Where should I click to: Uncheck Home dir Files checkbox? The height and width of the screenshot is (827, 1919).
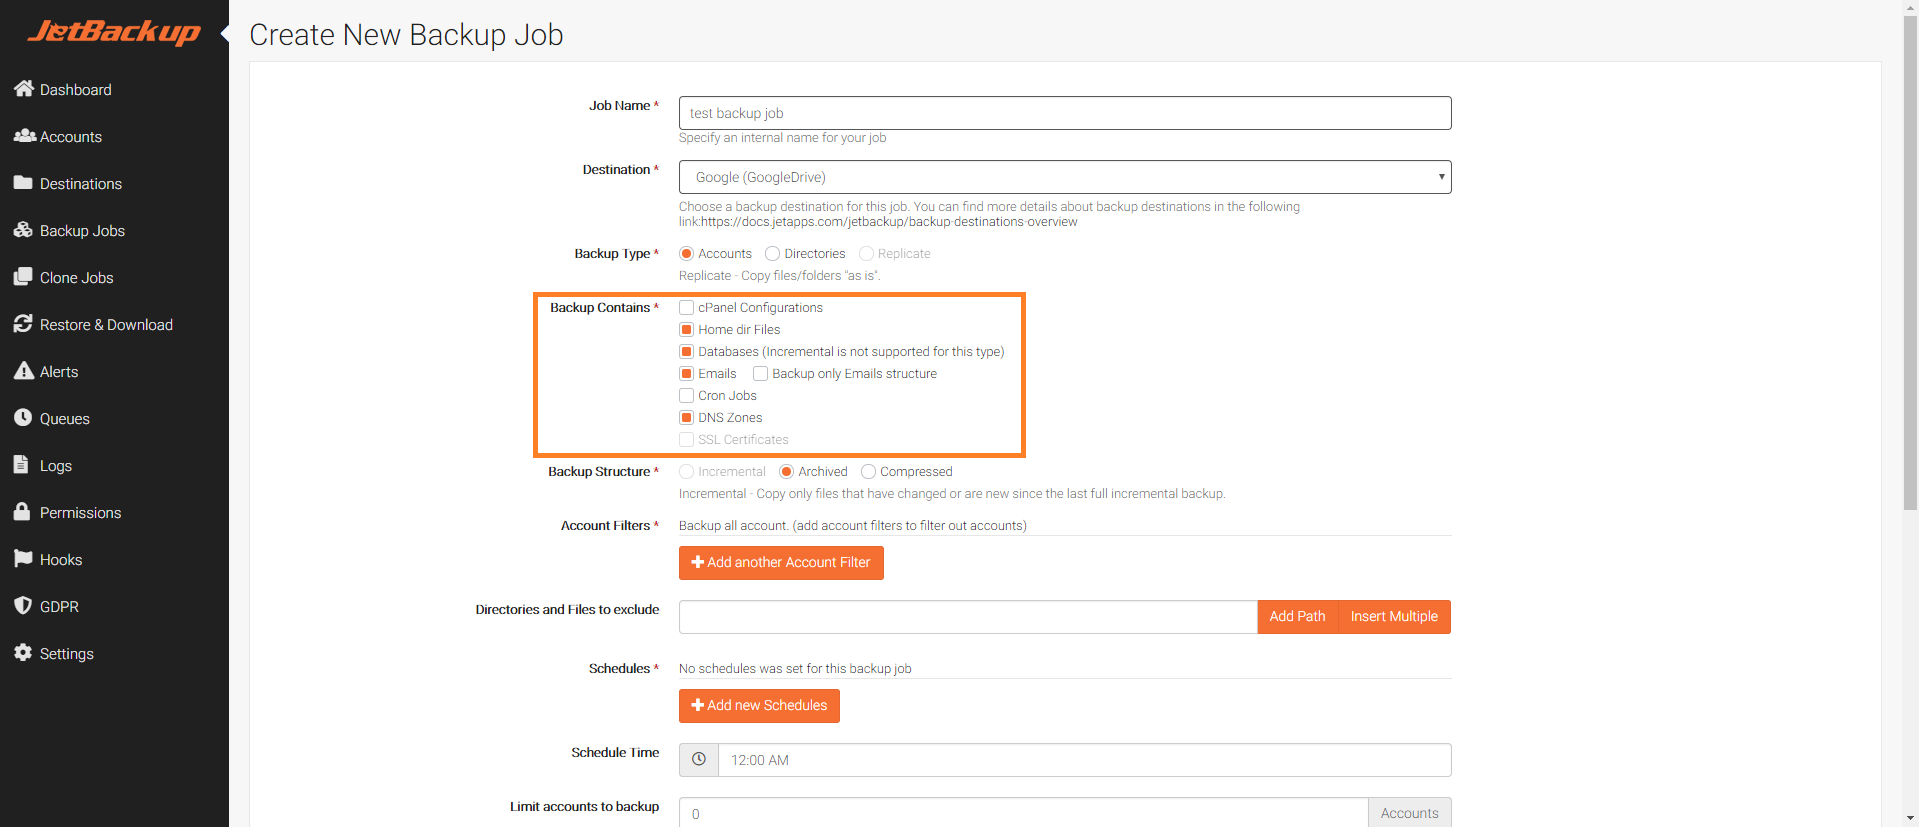tap(686, 330)
